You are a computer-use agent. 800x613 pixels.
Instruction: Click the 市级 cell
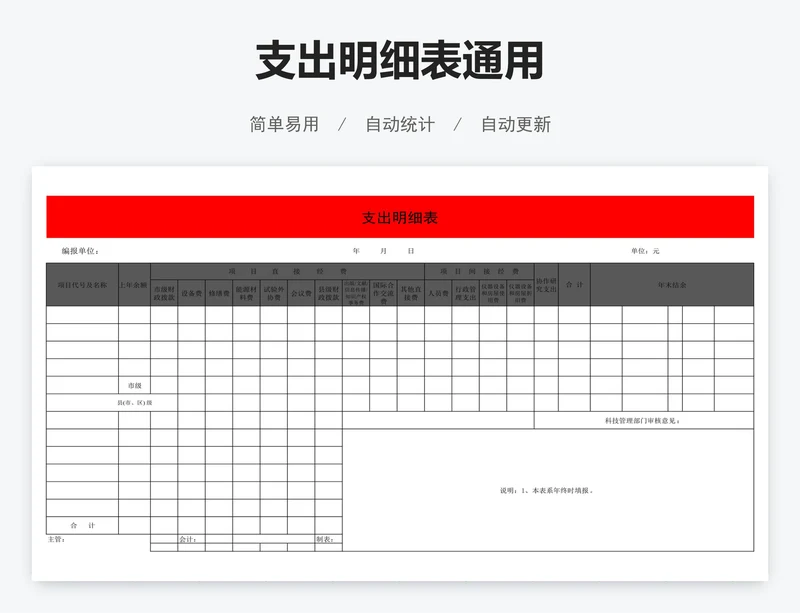click(x=134, y=385)
